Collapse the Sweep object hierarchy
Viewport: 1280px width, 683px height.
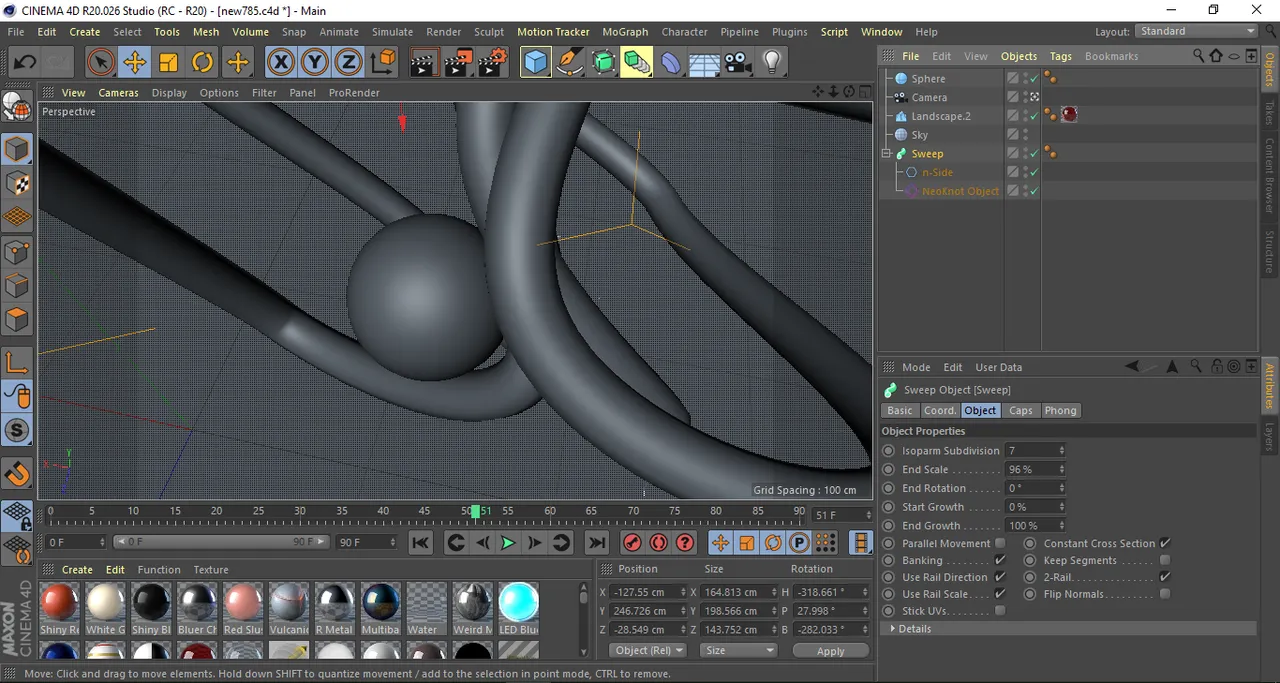tap(886, 154)
